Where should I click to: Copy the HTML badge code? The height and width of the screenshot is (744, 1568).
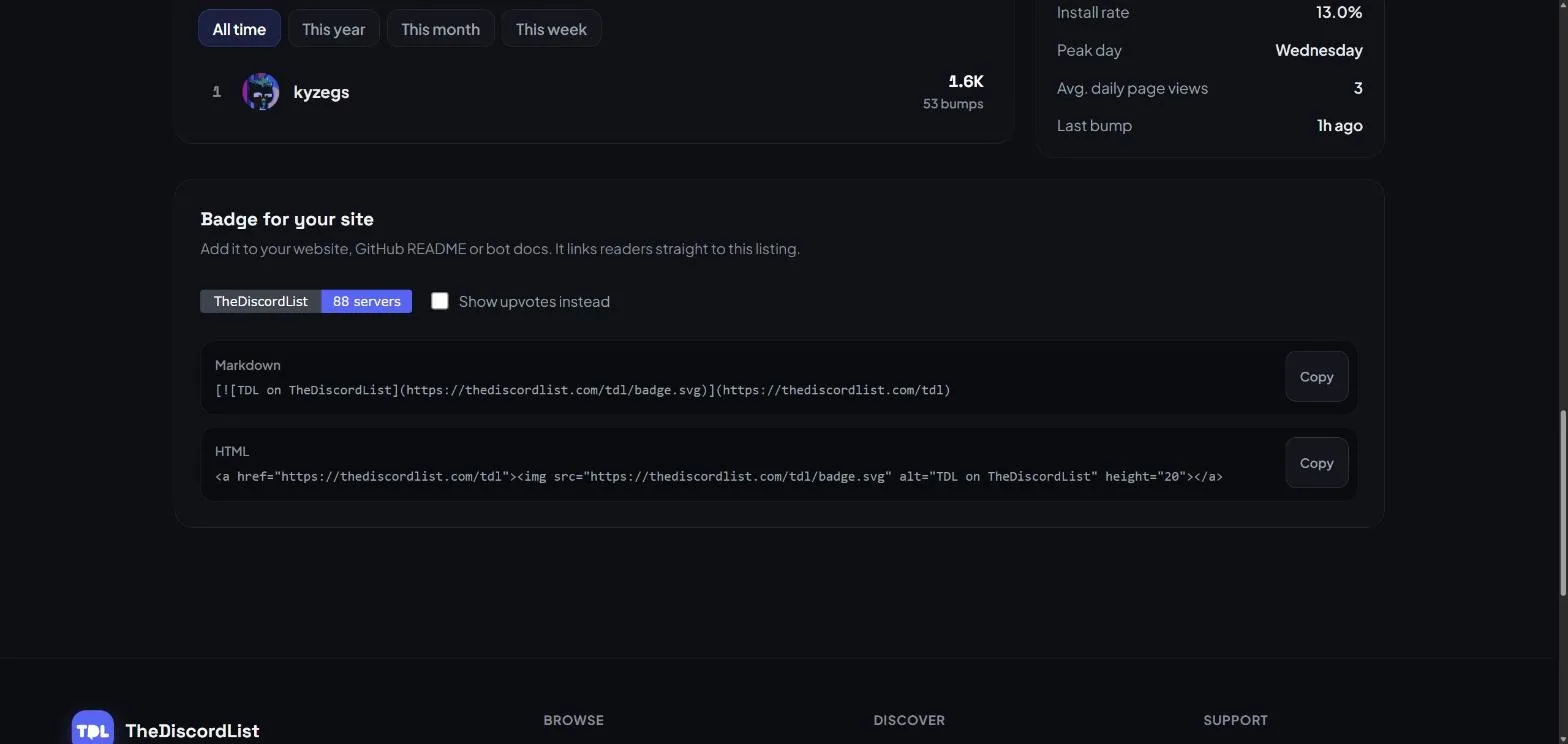[x=1316, y=463]
